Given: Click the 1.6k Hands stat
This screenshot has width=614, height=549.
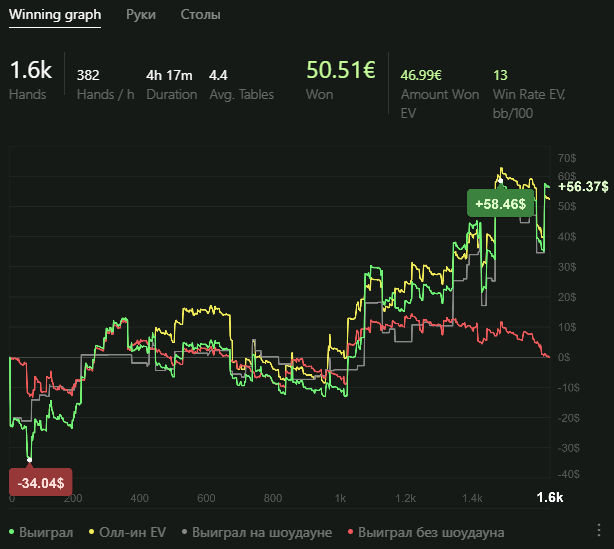Looking at the screenshot, I should coord(31,70).
